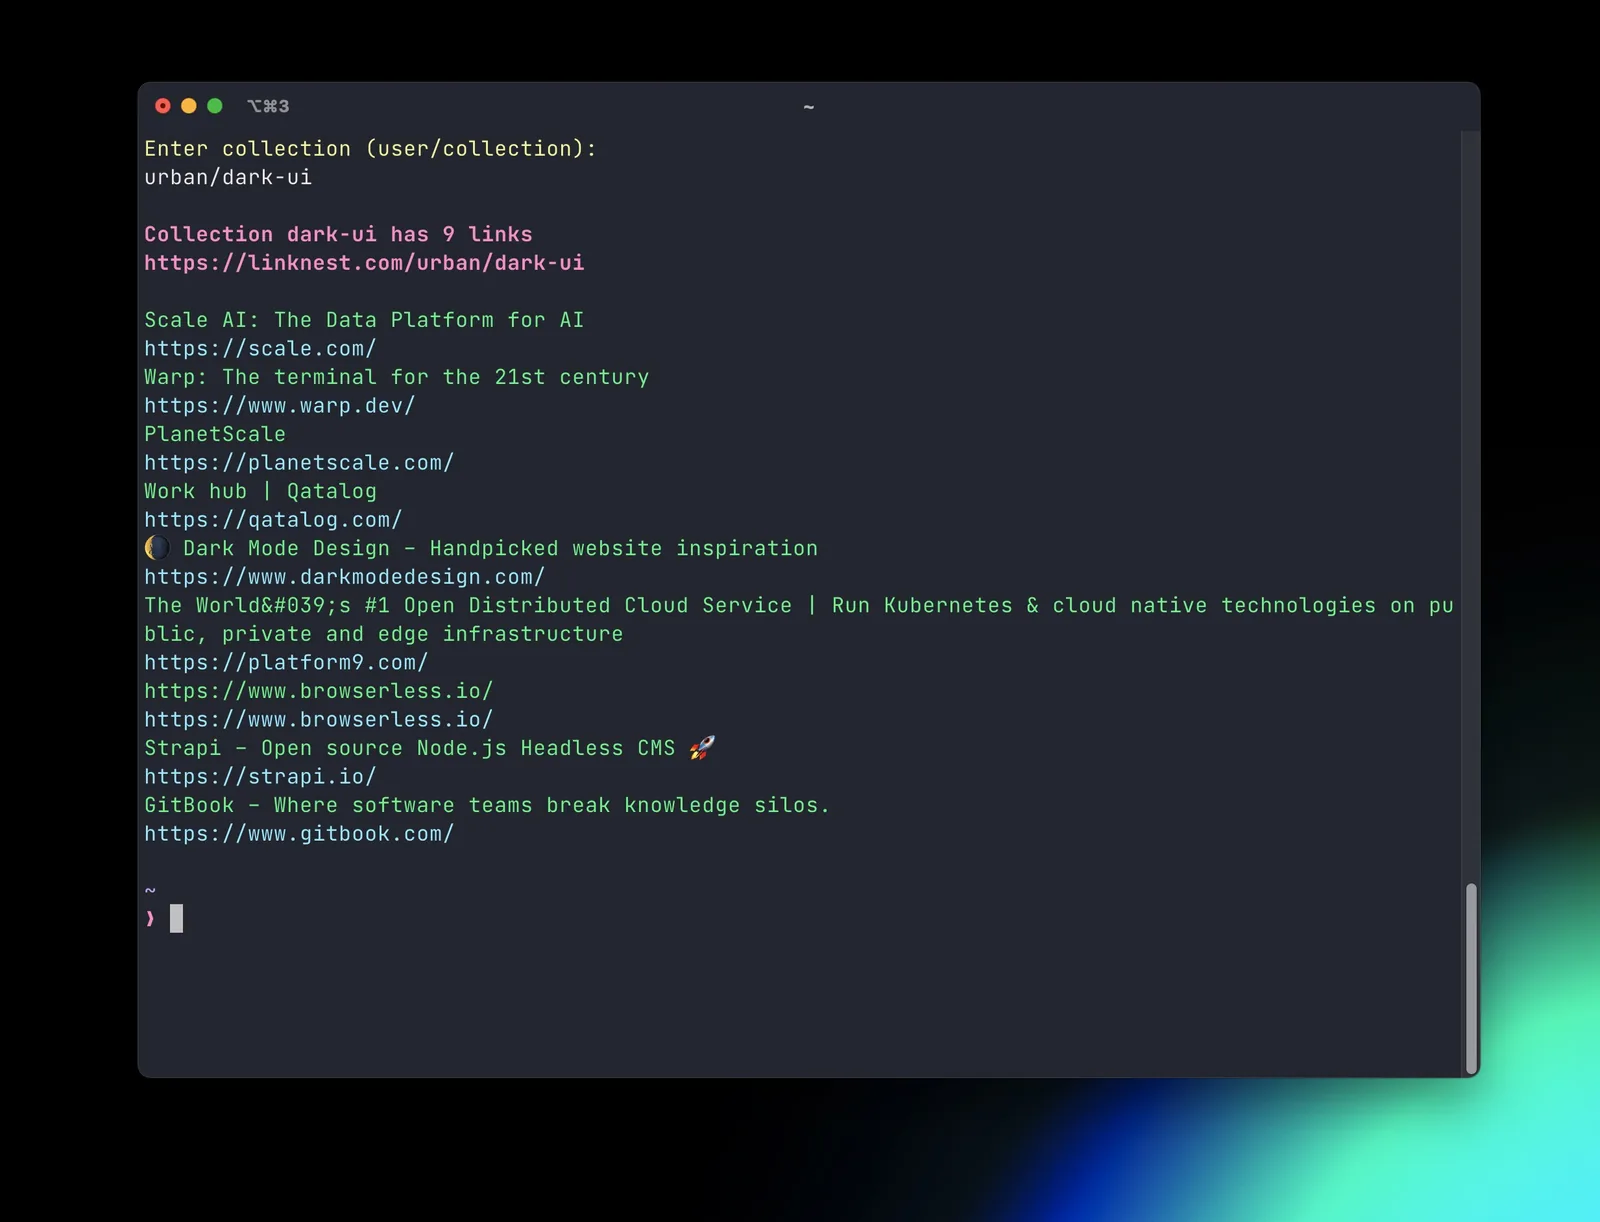Click the "PlanetScale" title line
The height and width of the screenshot is (1222, 1600).
coord(215,434)
